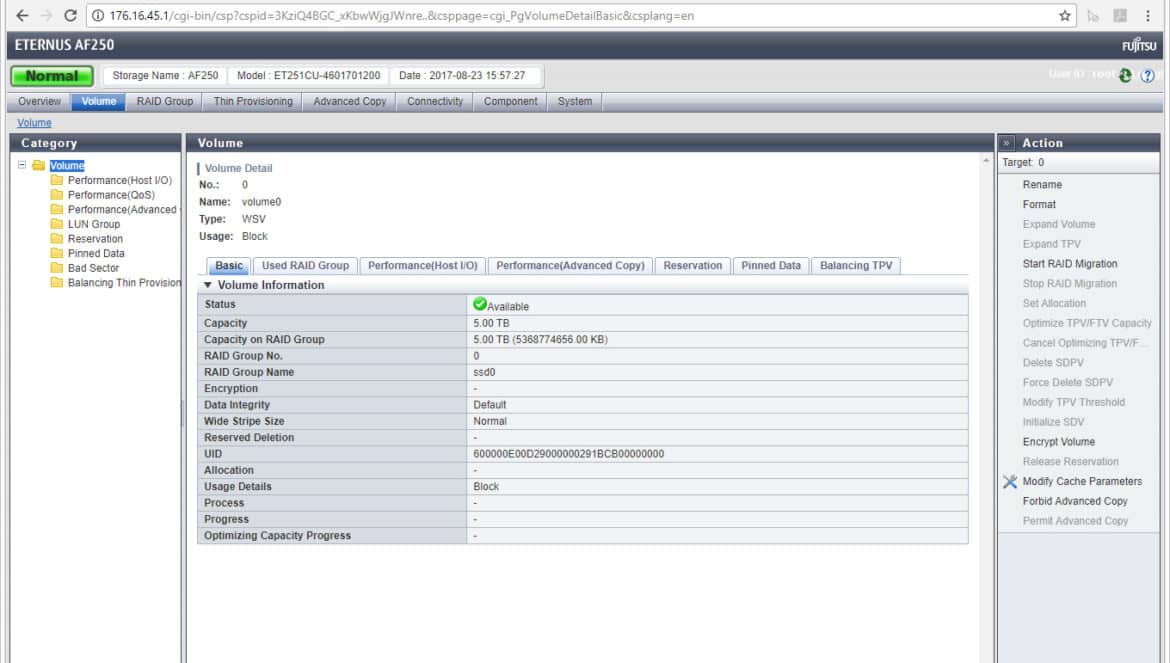Screen dimensions: 1170x663
Task: Open the Reservation detail tab
Action: [692, 265]
